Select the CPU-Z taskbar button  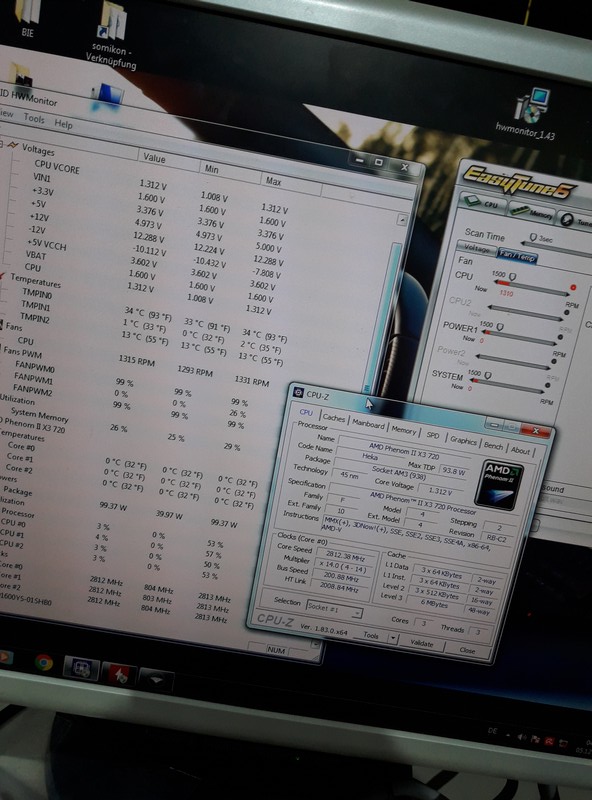81,669
